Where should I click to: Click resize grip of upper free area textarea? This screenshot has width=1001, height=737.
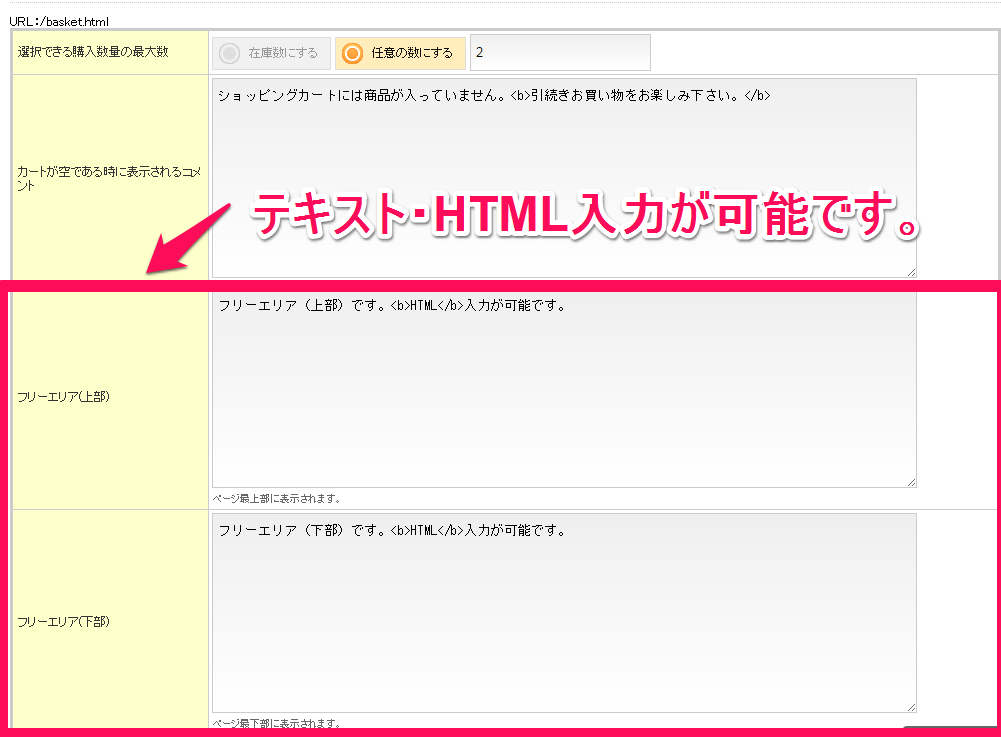pos(911,482)
